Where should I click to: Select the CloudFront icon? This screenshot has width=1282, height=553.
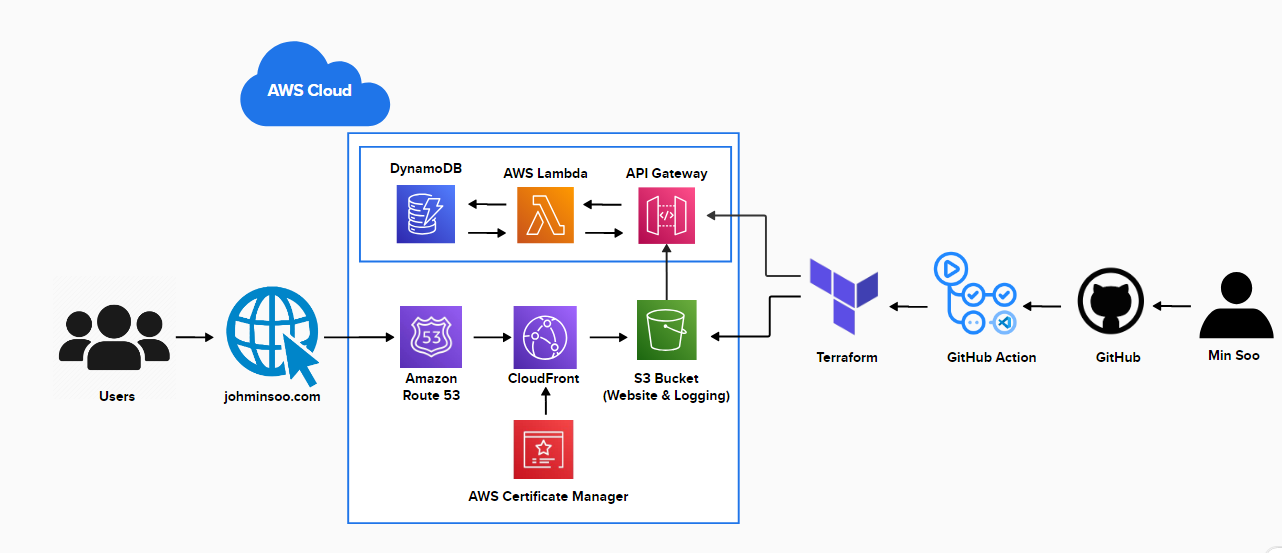pyautogui.click(x=545, y=337)
